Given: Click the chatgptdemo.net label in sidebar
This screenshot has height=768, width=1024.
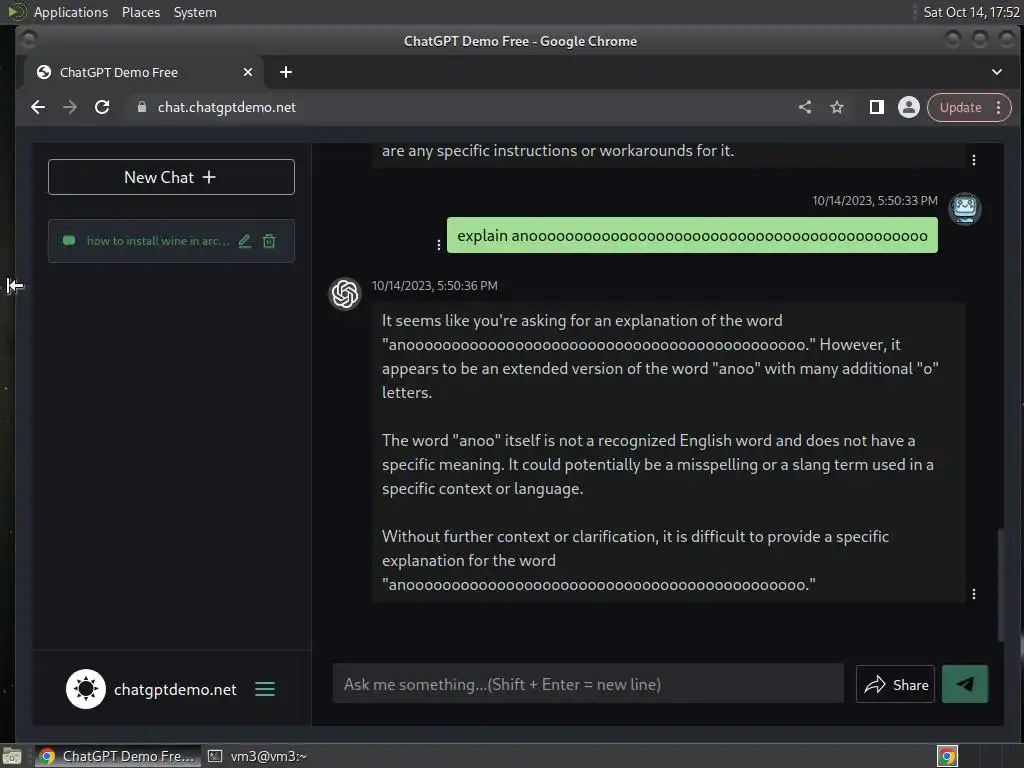Looking at the screenshot, I should tap(175, 689).
